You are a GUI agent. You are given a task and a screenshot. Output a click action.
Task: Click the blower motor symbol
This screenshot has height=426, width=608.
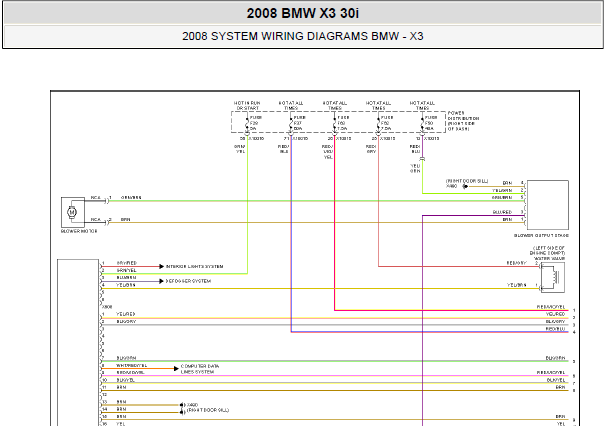[72, 212]
